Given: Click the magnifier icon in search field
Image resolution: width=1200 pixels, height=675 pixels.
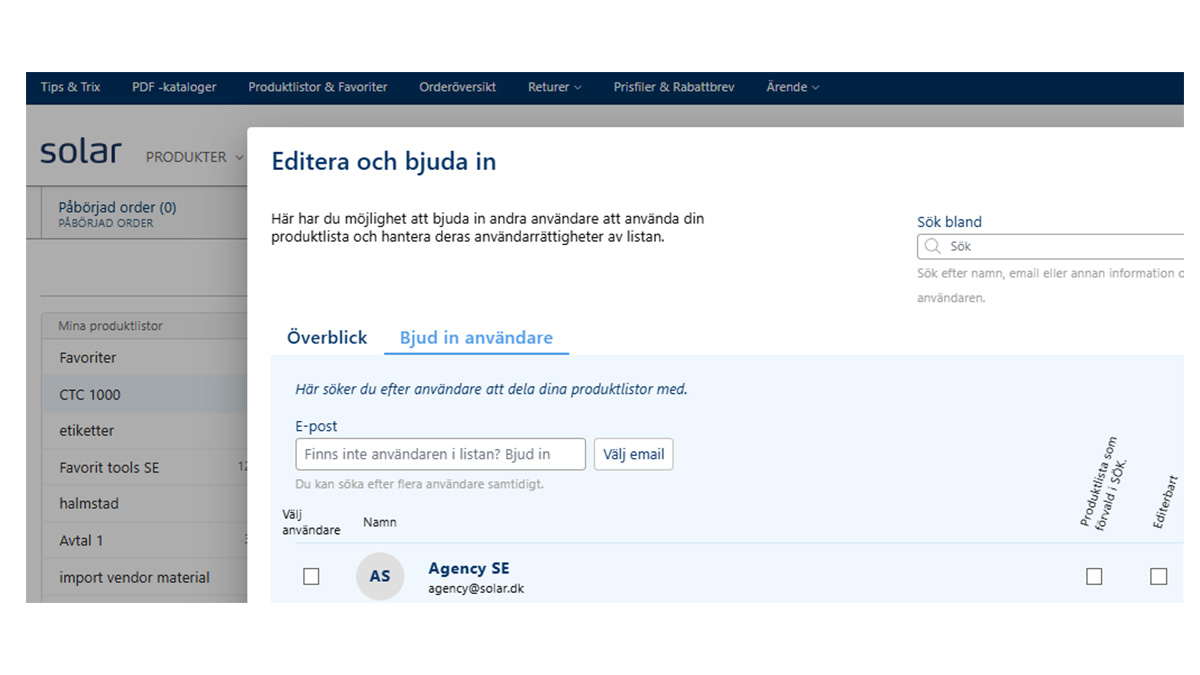Looking at the screenshot, I should [932, 246].
